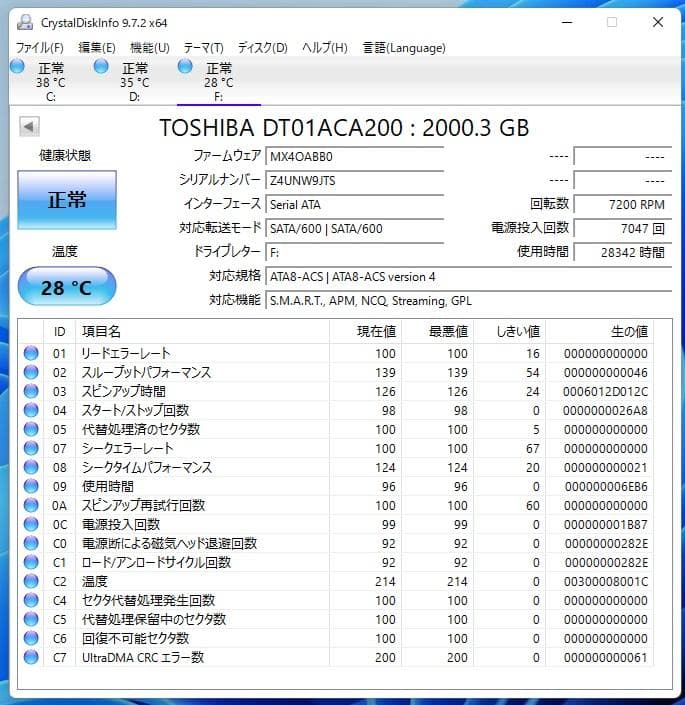Click status icon for 05 代替処理済のセクタ数
The image size is (685, 705).
[31, 429]
